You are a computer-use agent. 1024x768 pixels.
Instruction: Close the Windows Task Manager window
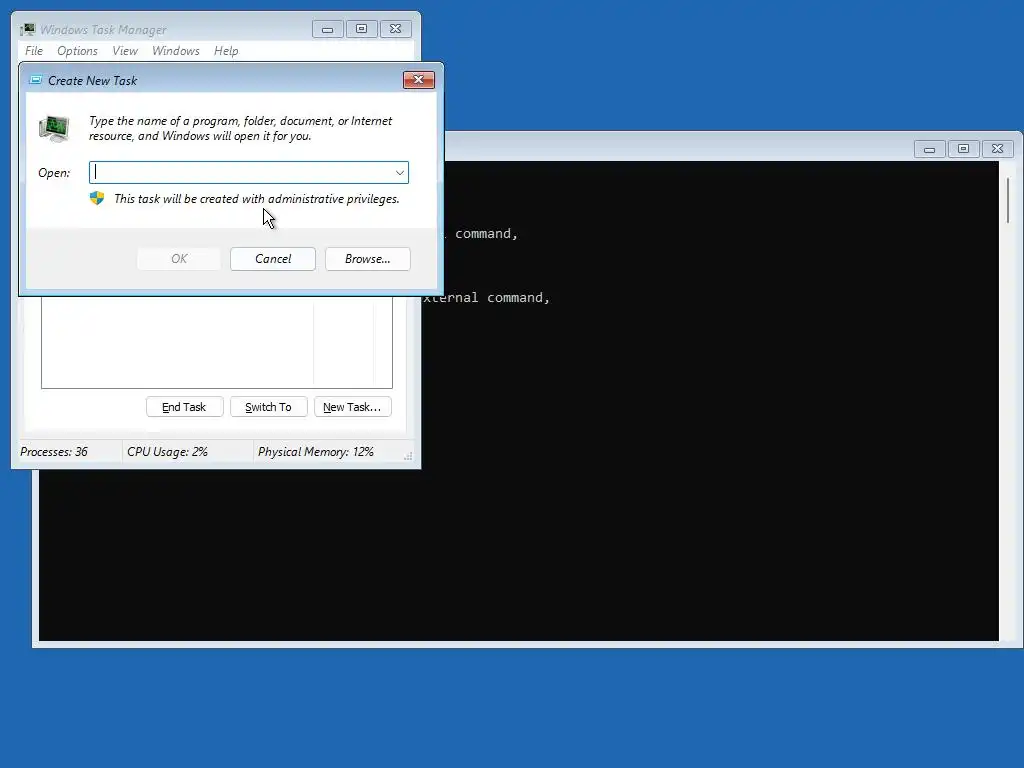point(396,29)
